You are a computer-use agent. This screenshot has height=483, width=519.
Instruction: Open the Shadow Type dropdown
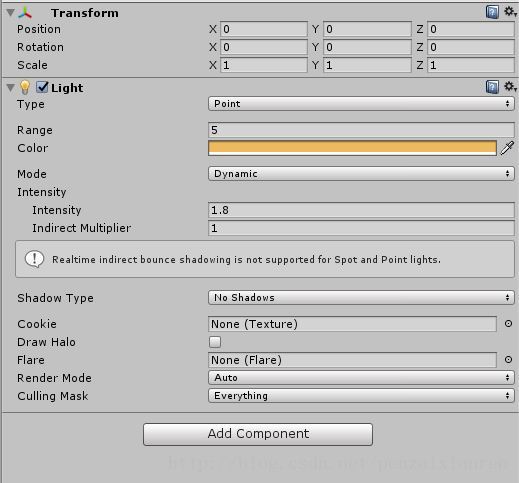click(361, 297)
